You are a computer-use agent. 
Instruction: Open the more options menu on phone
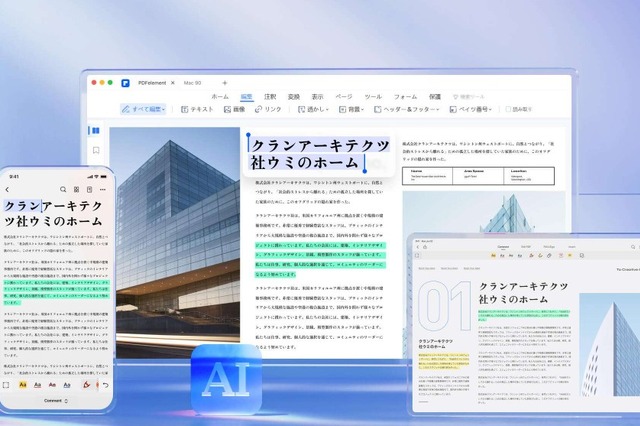pyautogui.click(x=103, y=189)
